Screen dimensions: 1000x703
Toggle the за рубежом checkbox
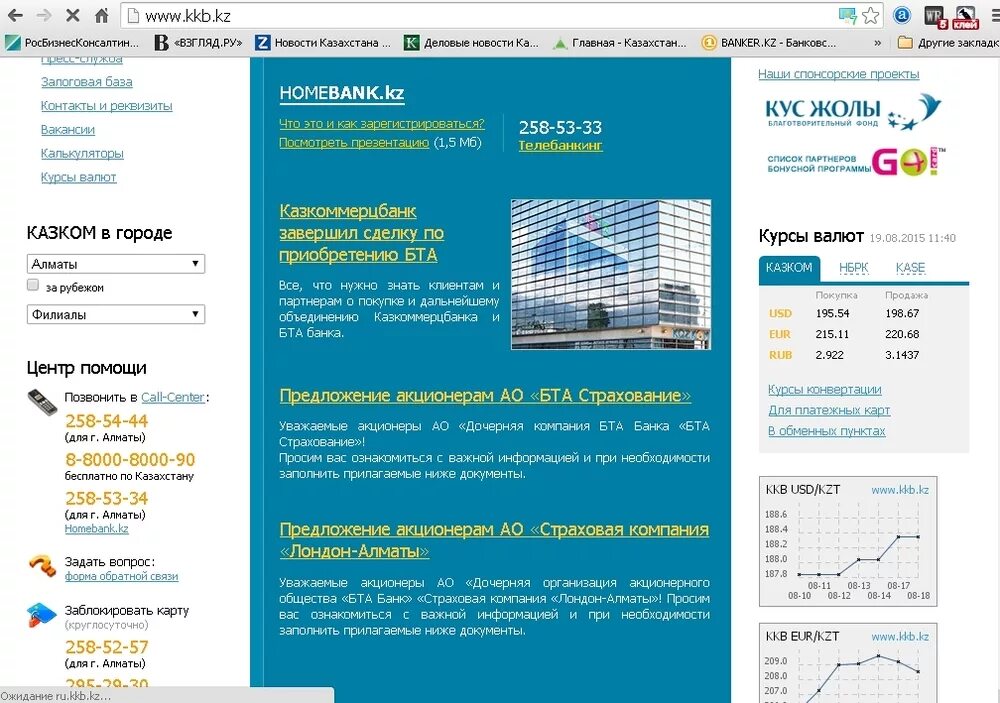[x=33, y=285]
